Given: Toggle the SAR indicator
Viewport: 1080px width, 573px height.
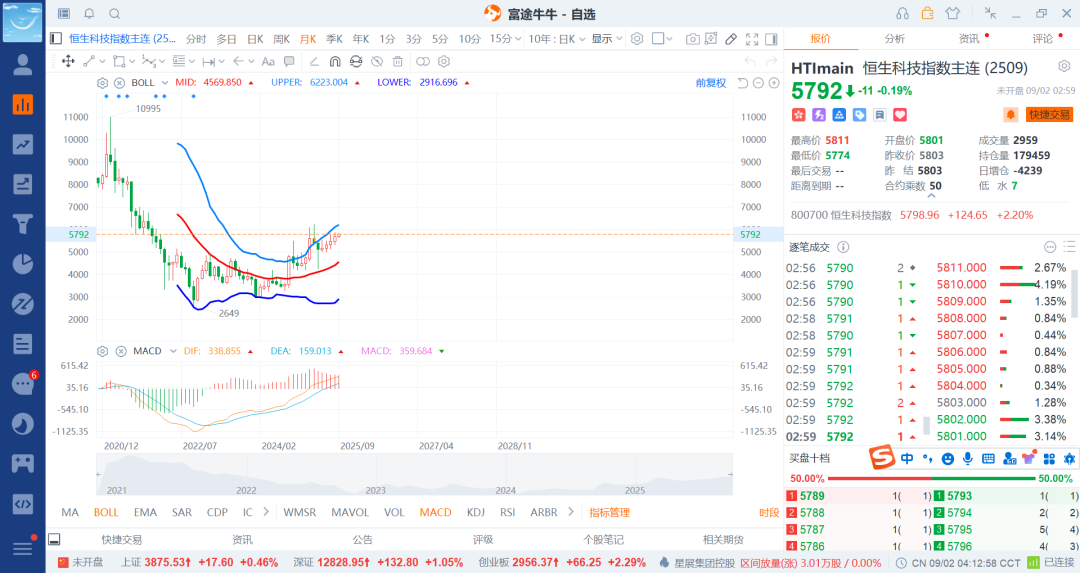Looking at the screenshot, I should [182, 512].
